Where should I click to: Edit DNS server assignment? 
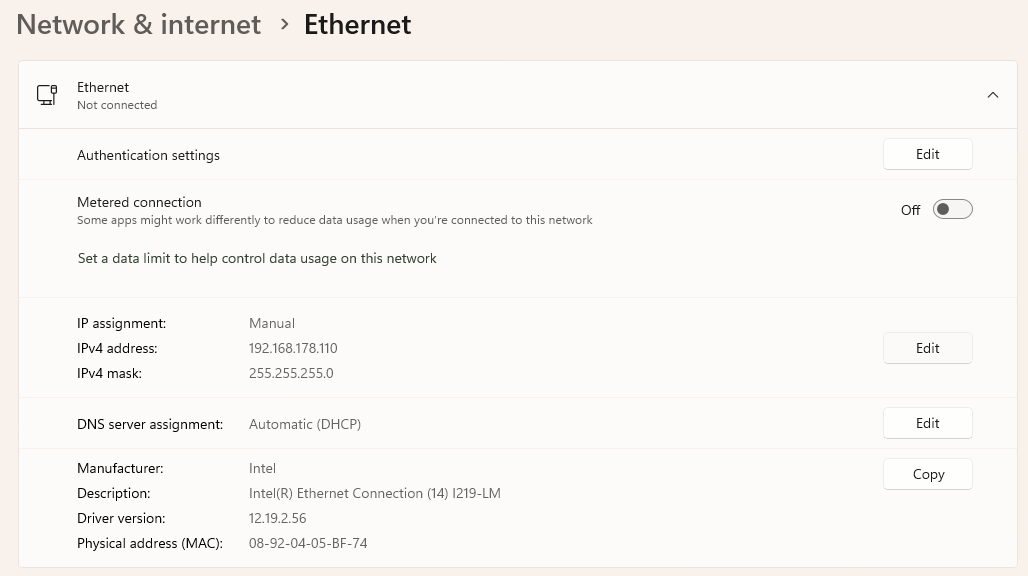[x=927, y=423]
